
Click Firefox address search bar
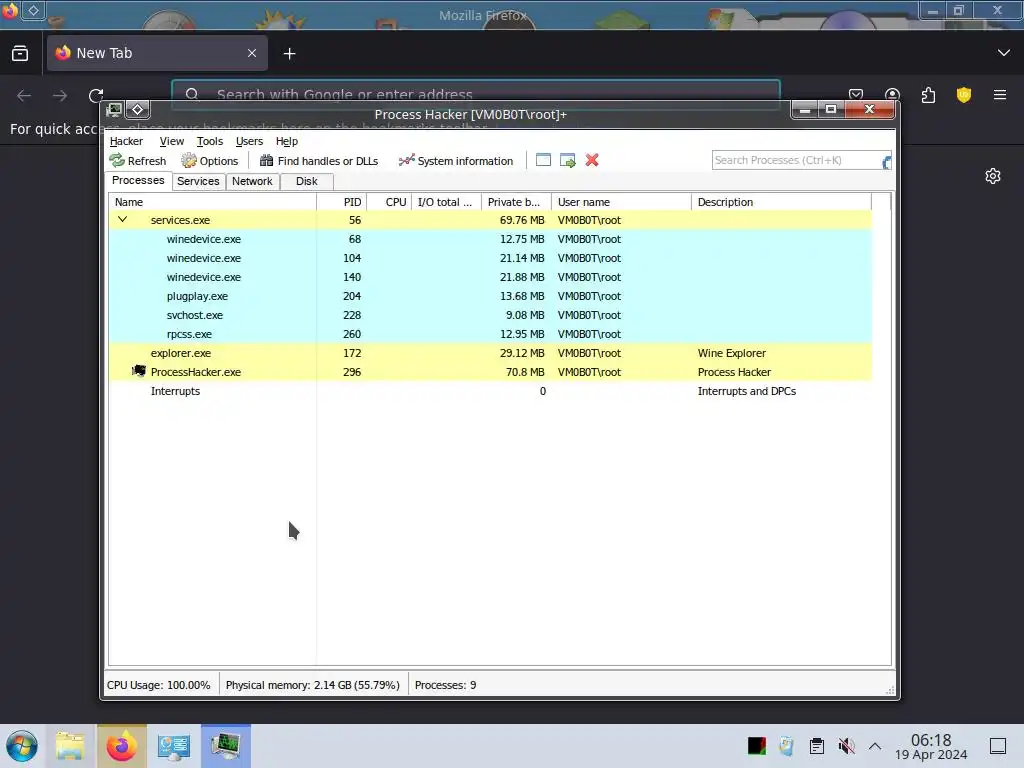click(x=475, y=95)
